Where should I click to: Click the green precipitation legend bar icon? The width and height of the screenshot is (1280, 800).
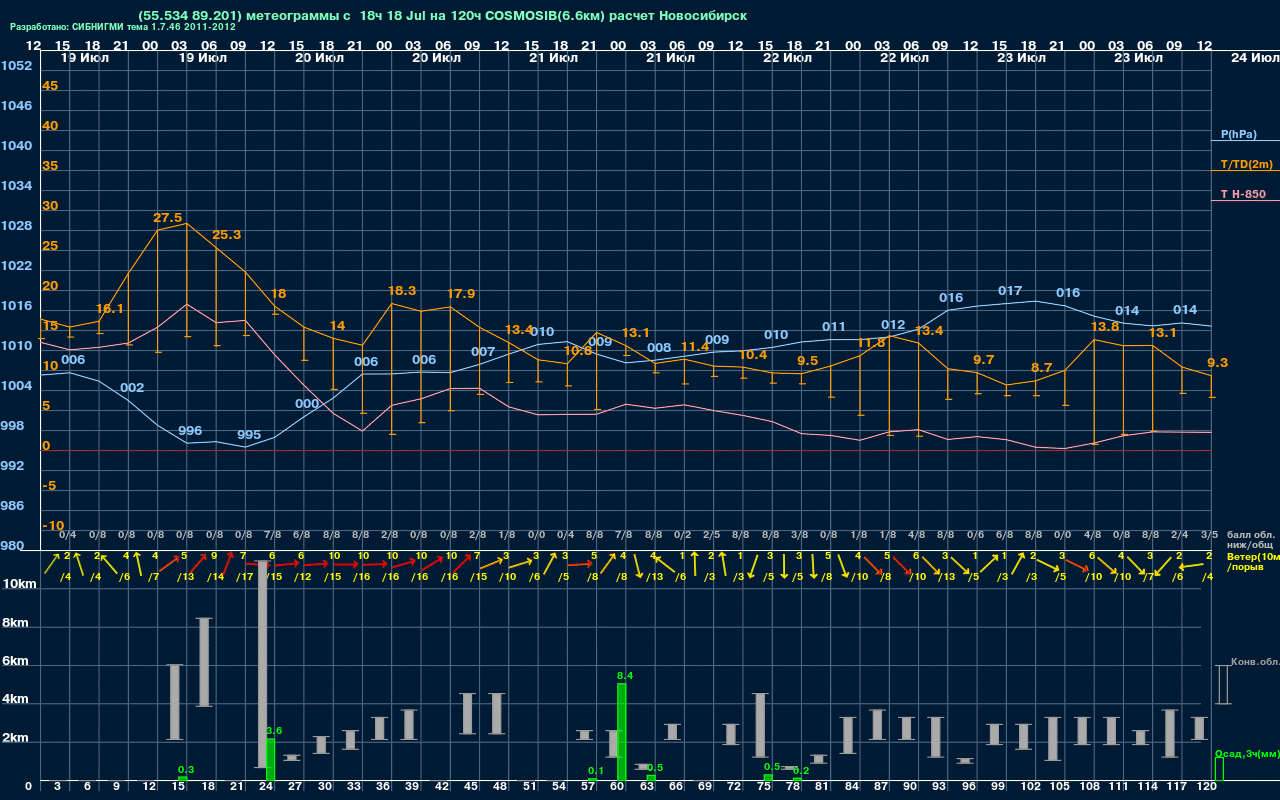tap(1219, 769)
